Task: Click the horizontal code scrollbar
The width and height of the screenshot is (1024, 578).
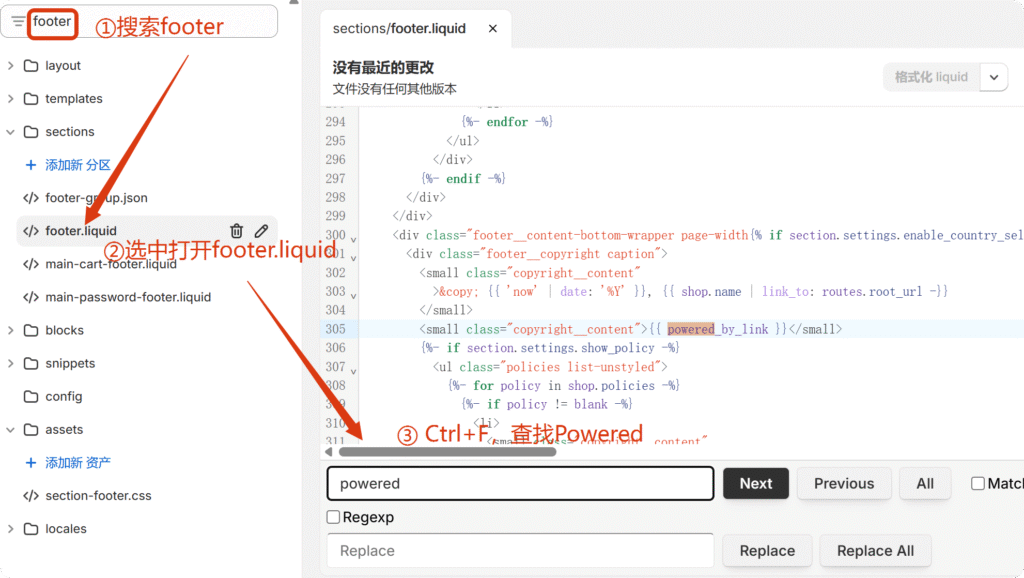Action: [x=447, y=452]
